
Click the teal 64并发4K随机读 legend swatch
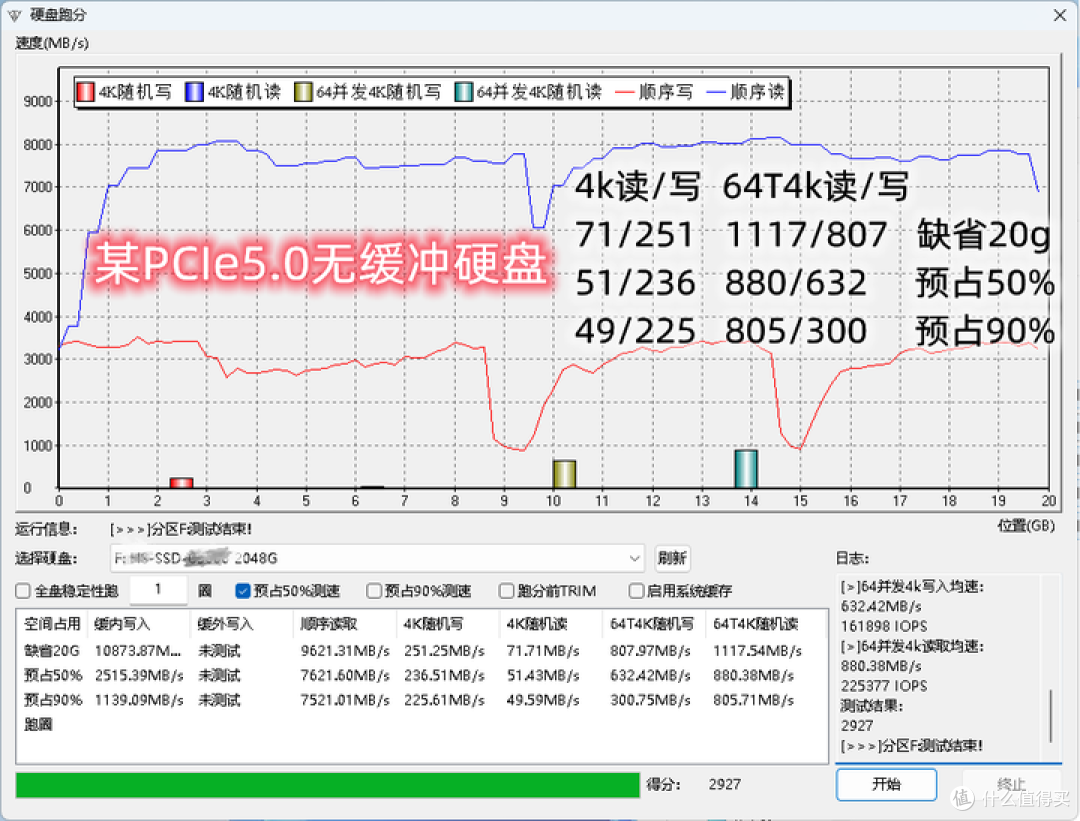tap(464, 92)
